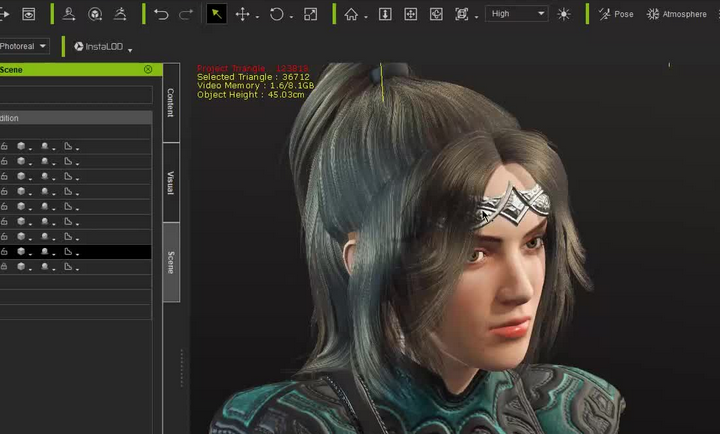Activate the Select arrow tool

coord(216,14)
